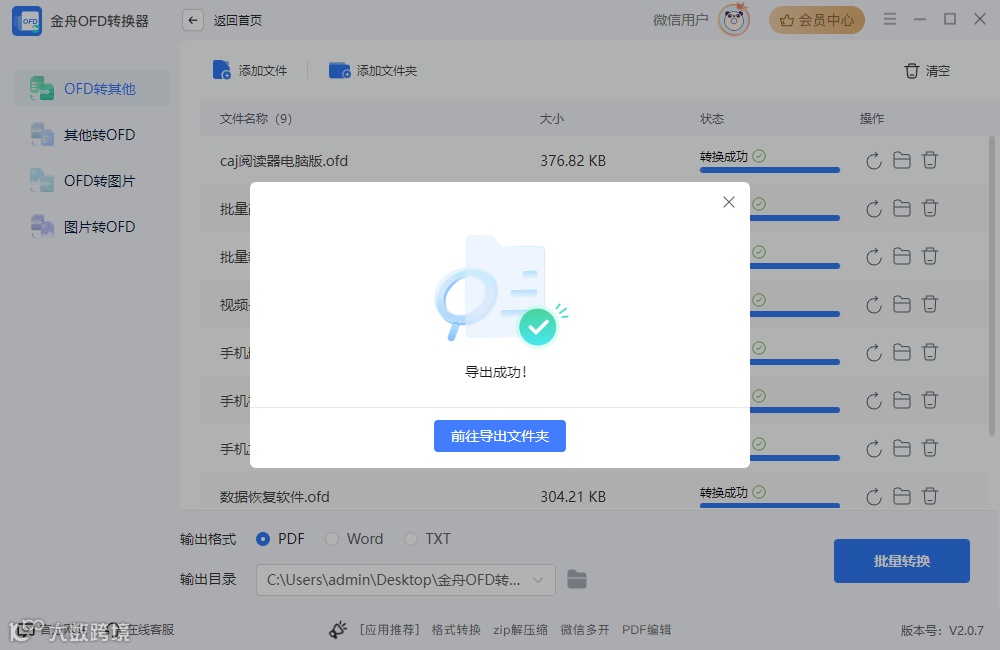Click the 文件名称 (9) column header
Image resolution: width=1000 pixels, height=650 pixels.
256,119
